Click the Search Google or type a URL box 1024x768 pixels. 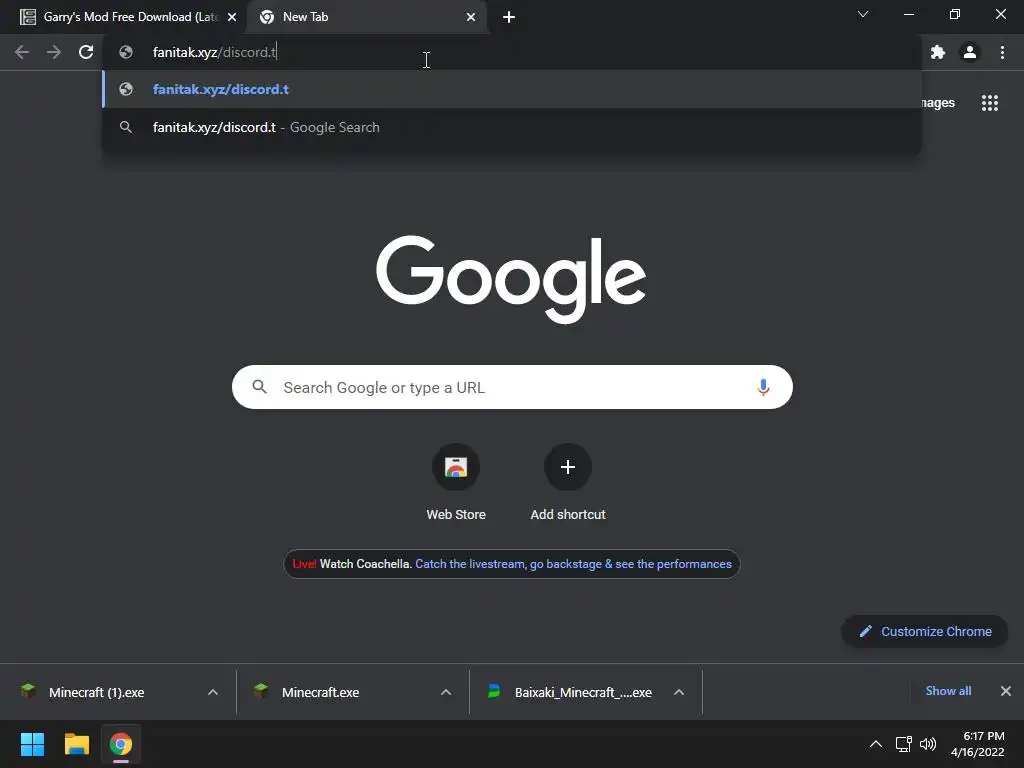512,387
